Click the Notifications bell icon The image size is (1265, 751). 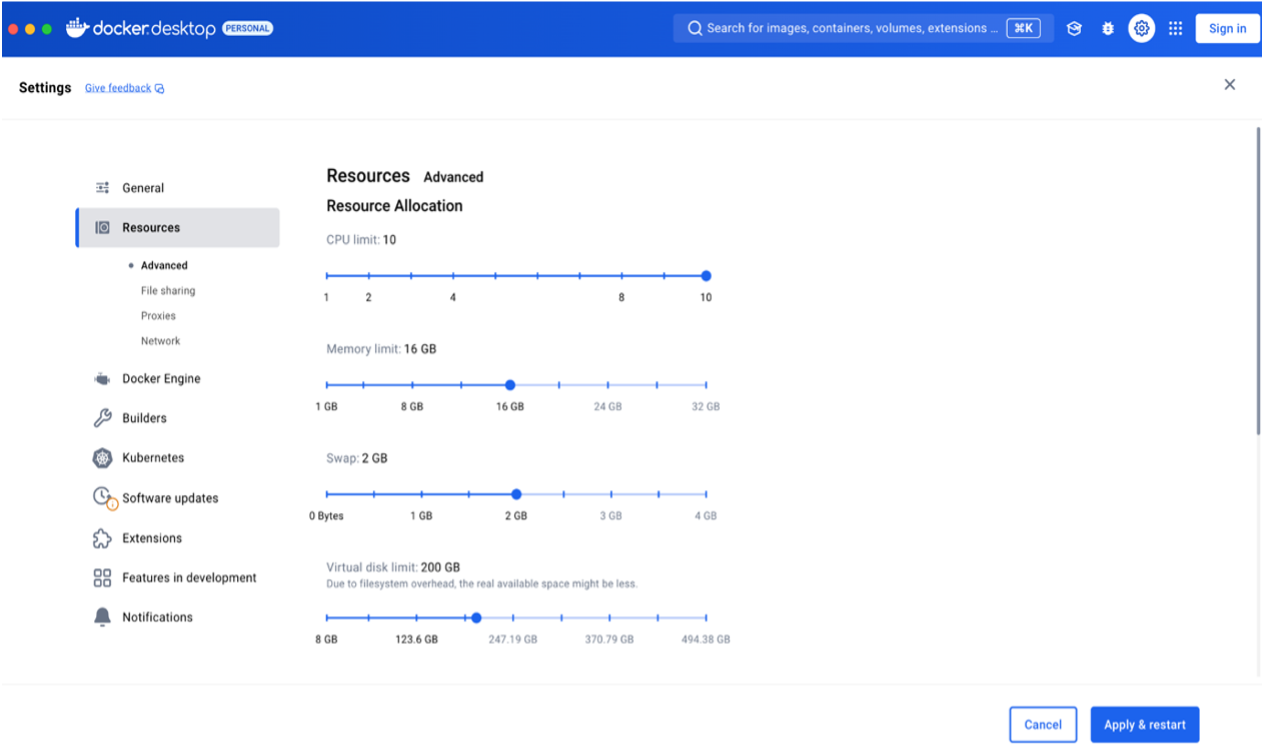102,617
